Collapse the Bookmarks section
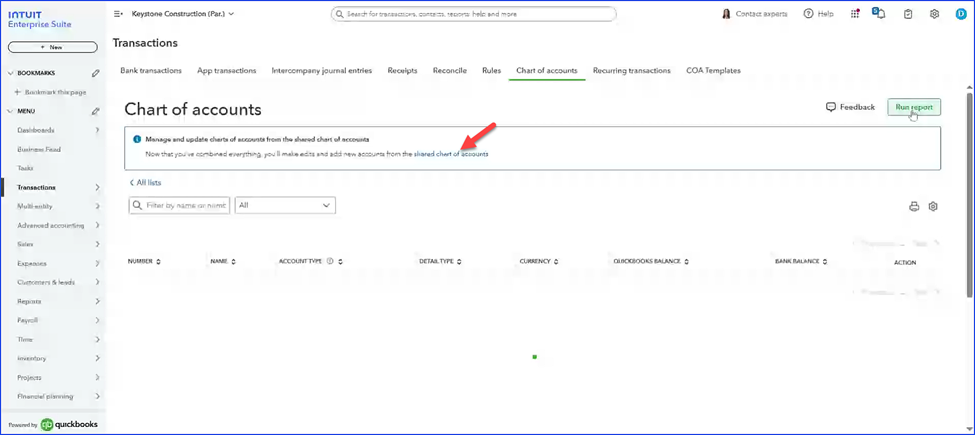 pos(11,73)
